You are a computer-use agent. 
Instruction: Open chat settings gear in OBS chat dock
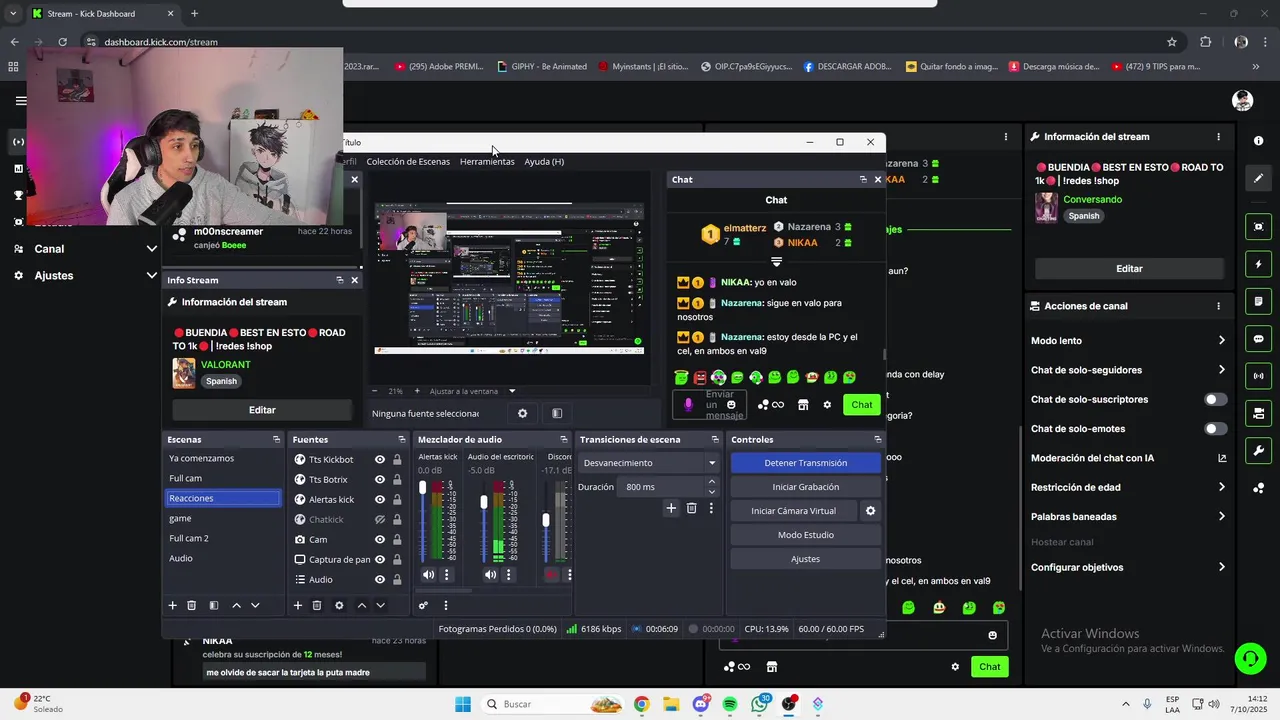pos(827,405)
